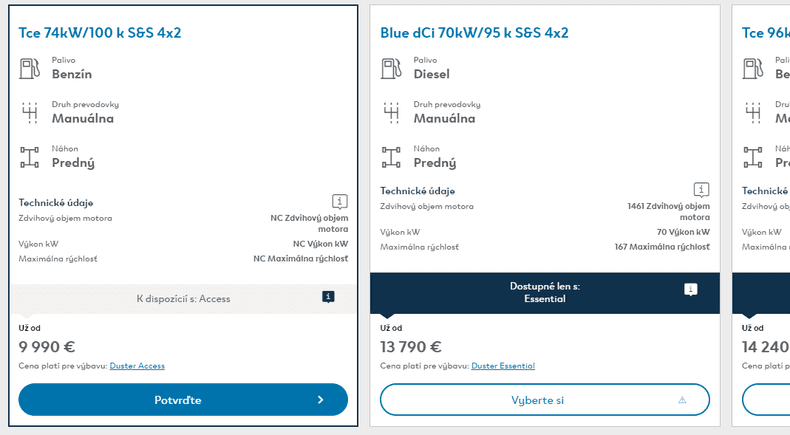Click fuel pump icon in Blue dCi card
The height and width of the screenshot is (435, 790).
pos(391,68)
